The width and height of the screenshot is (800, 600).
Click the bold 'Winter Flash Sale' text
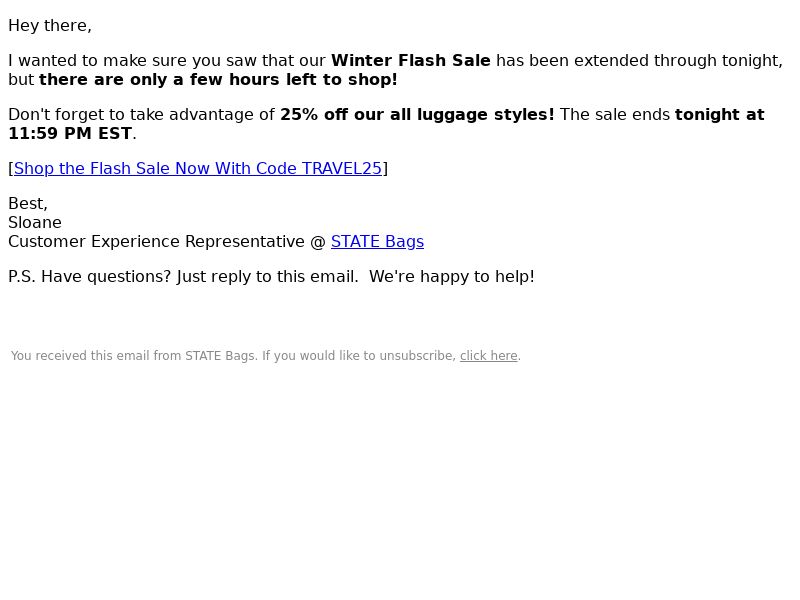(x=411, y=60)
